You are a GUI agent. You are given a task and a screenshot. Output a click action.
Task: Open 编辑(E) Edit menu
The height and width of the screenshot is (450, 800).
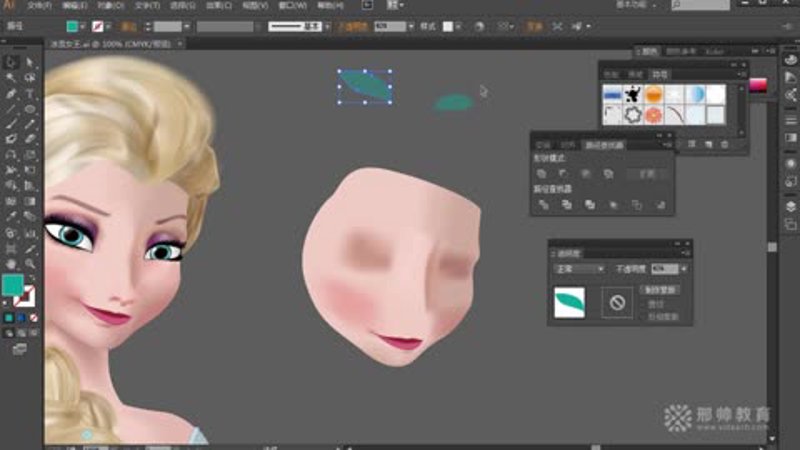(x=74, y=5)
